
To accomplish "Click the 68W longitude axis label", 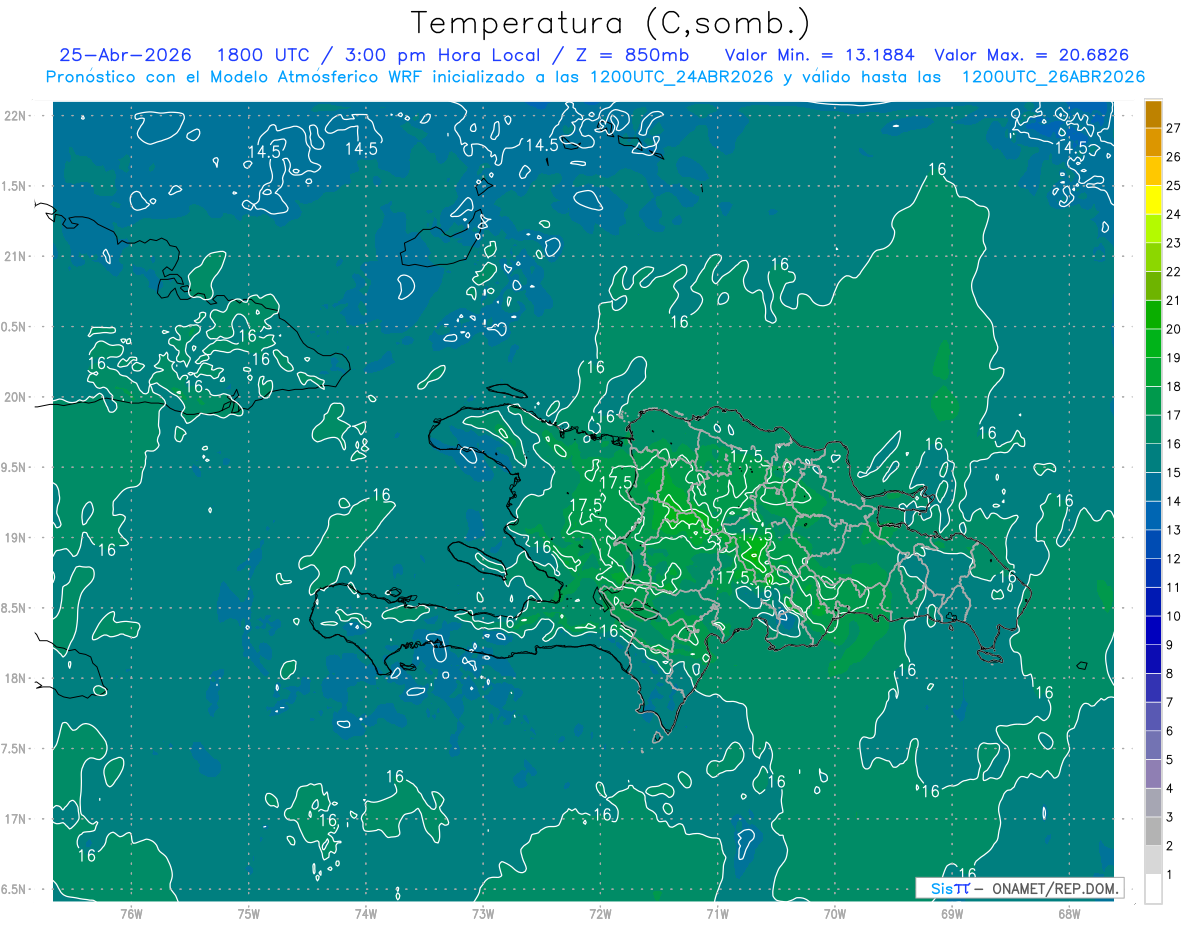I will pos(1069,912).
